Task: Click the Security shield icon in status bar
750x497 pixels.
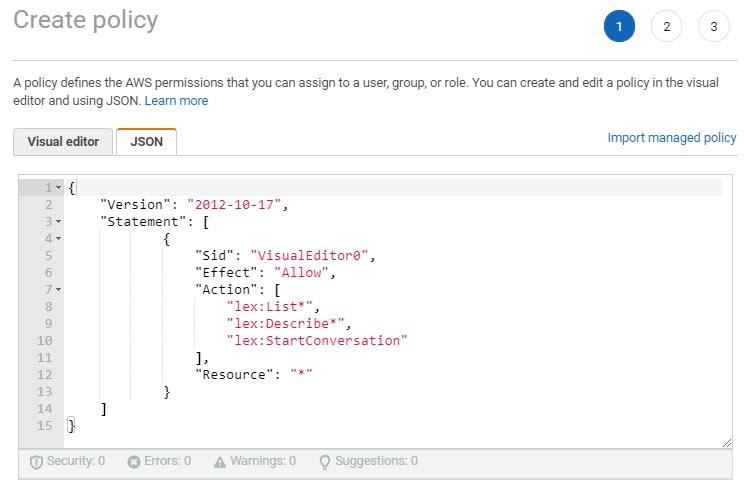Action: coord(36,462)
